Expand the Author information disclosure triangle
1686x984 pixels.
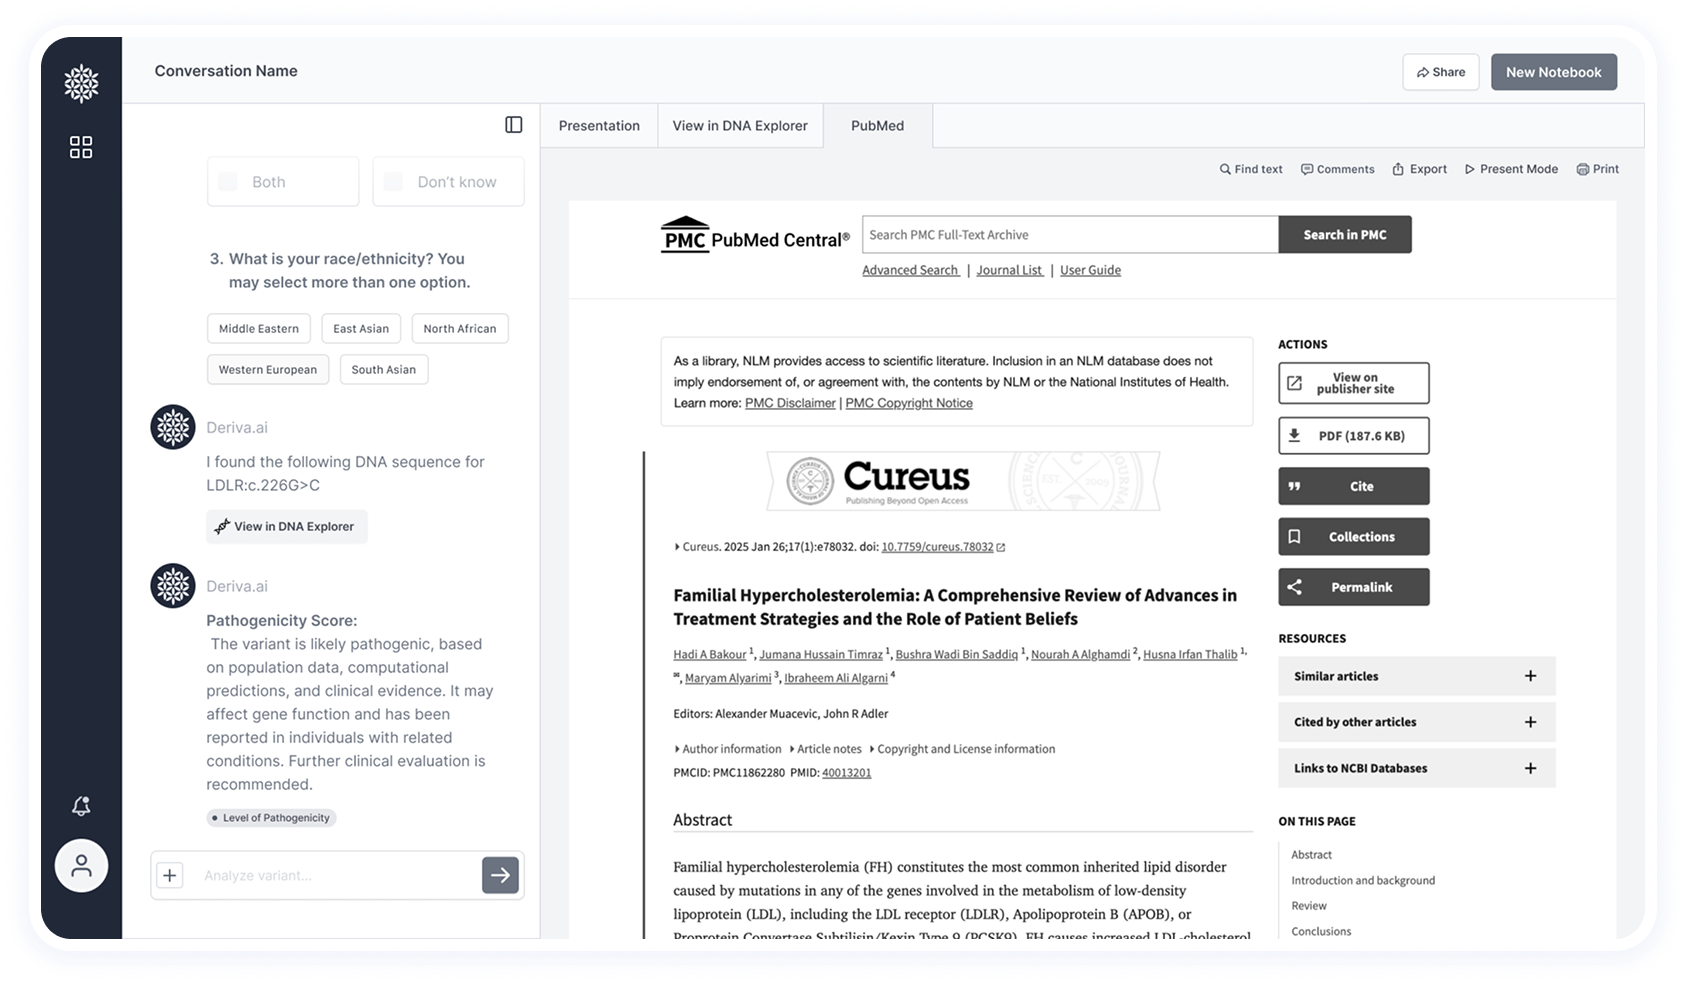click(678, 749)
